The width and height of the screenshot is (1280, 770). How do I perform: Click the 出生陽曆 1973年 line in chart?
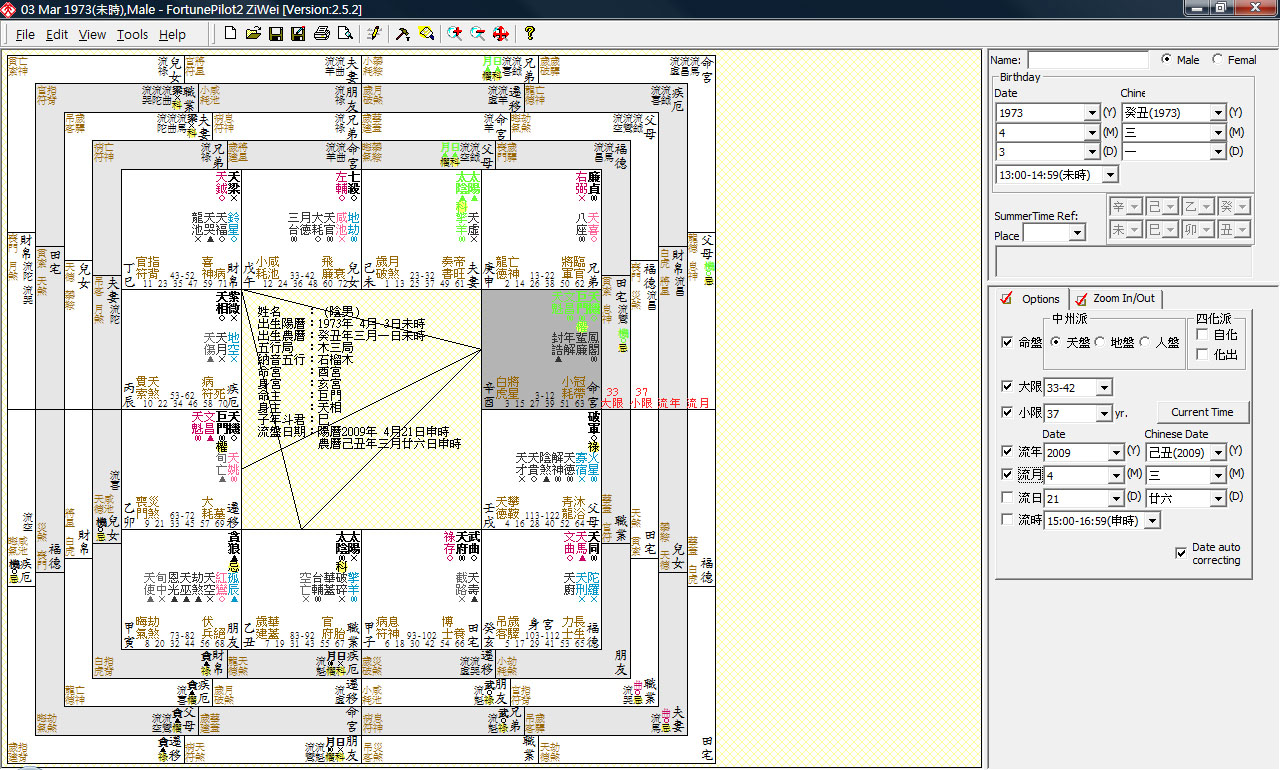341,324
